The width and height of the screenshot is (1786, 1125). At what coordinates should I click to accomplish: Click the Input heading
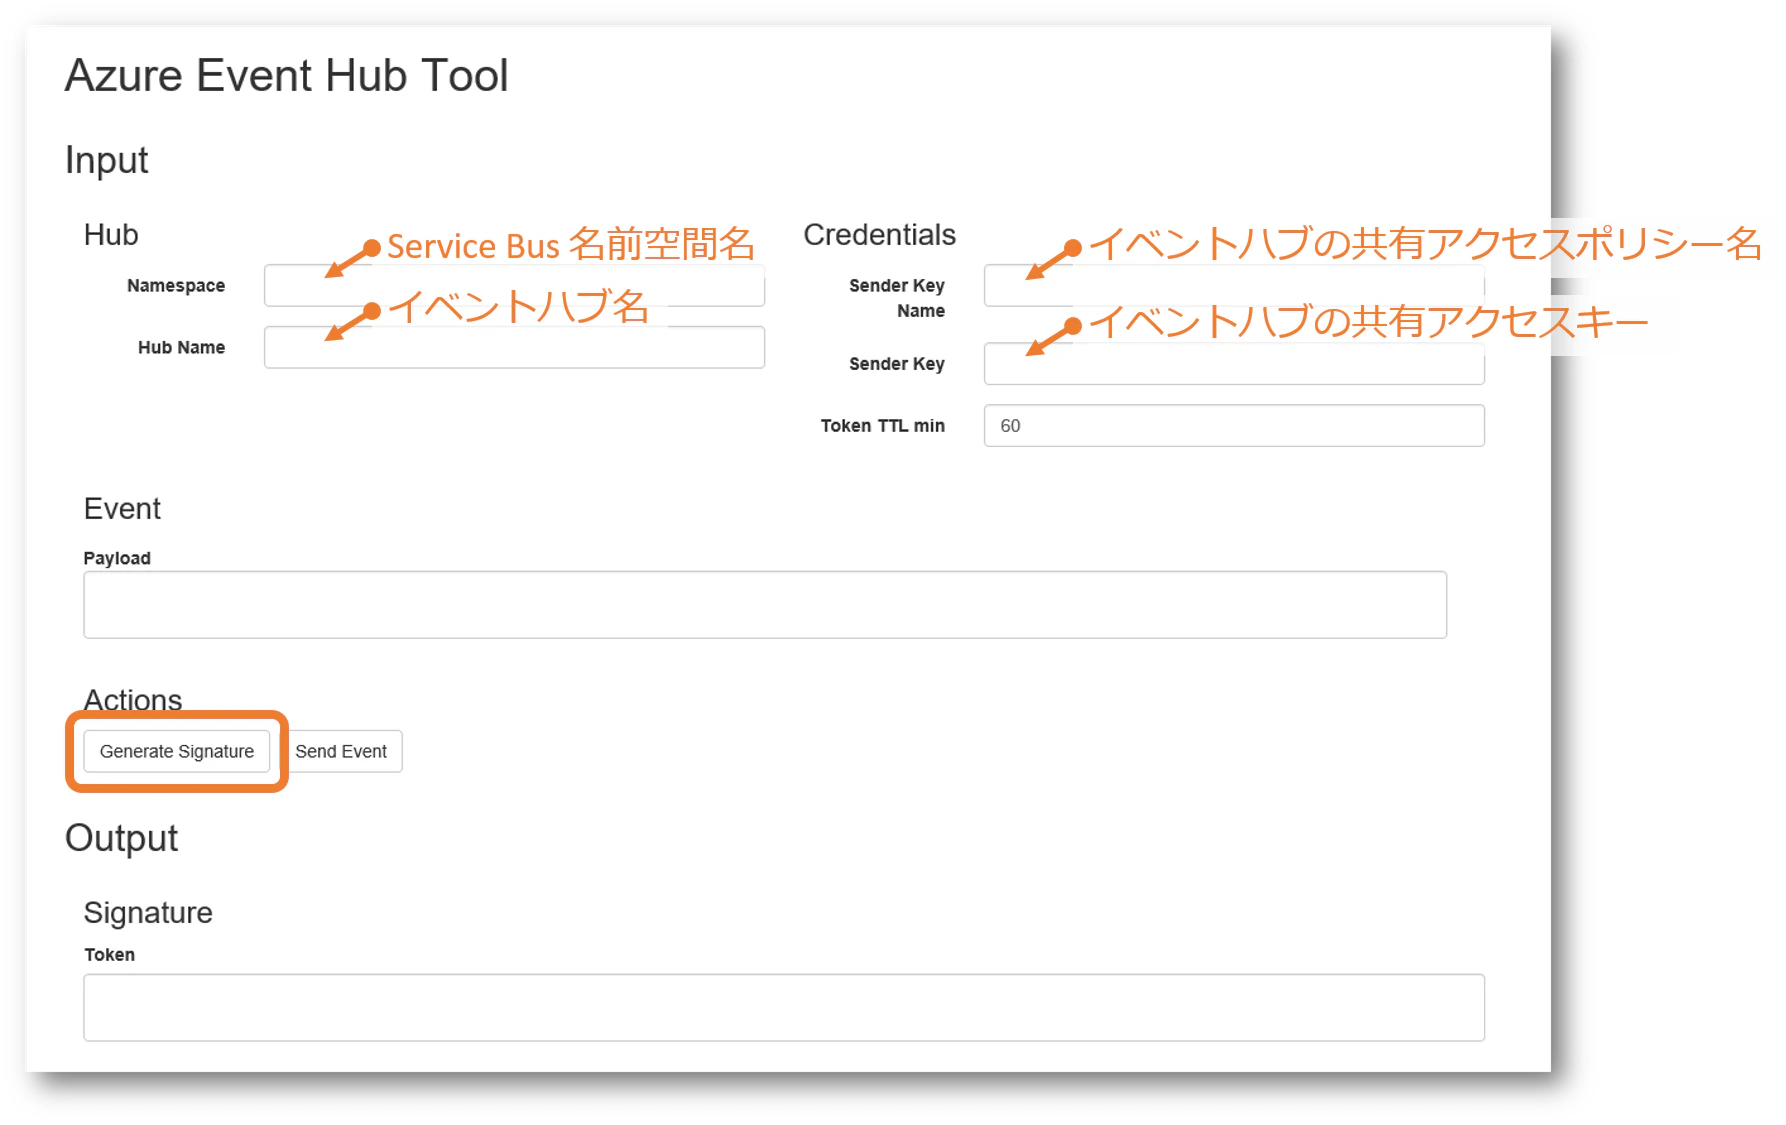pyautogui.click(x=106, y=161)
